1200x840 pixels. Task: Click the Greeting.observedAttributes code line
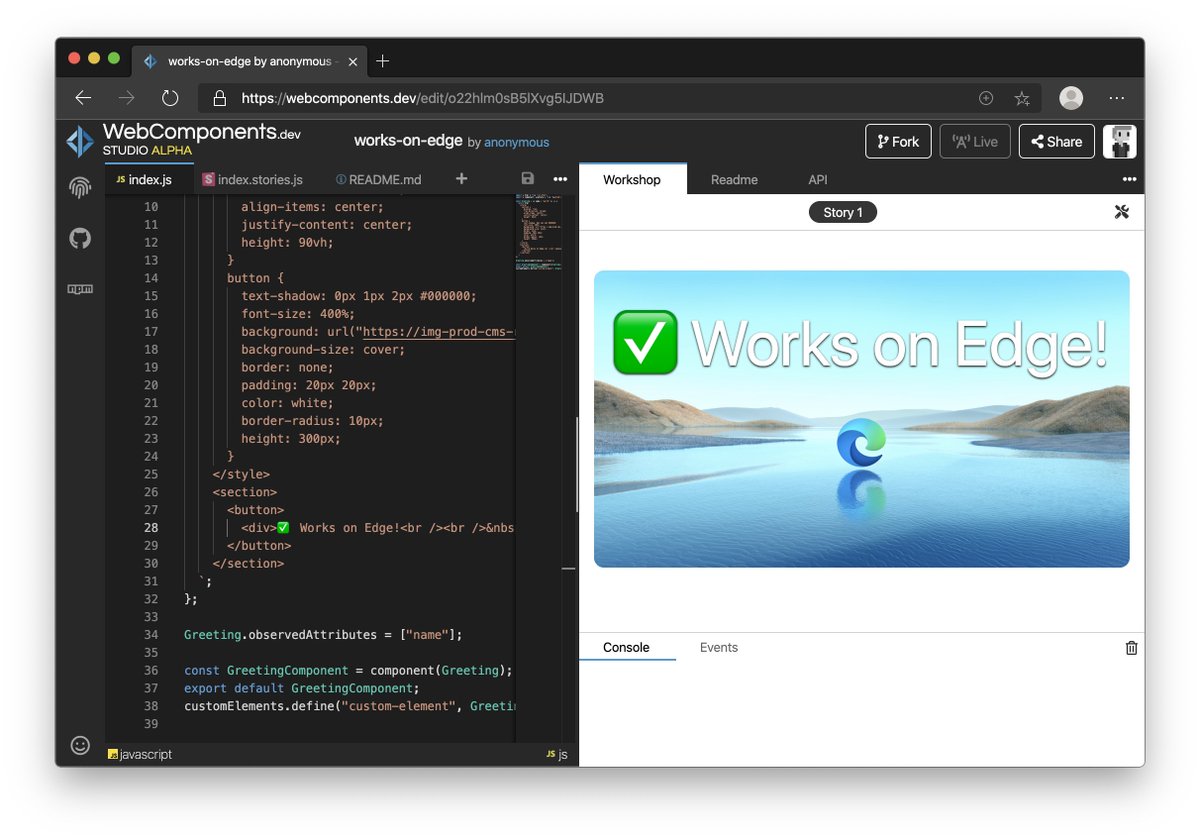pyautogui.click(x=323, y=634)
